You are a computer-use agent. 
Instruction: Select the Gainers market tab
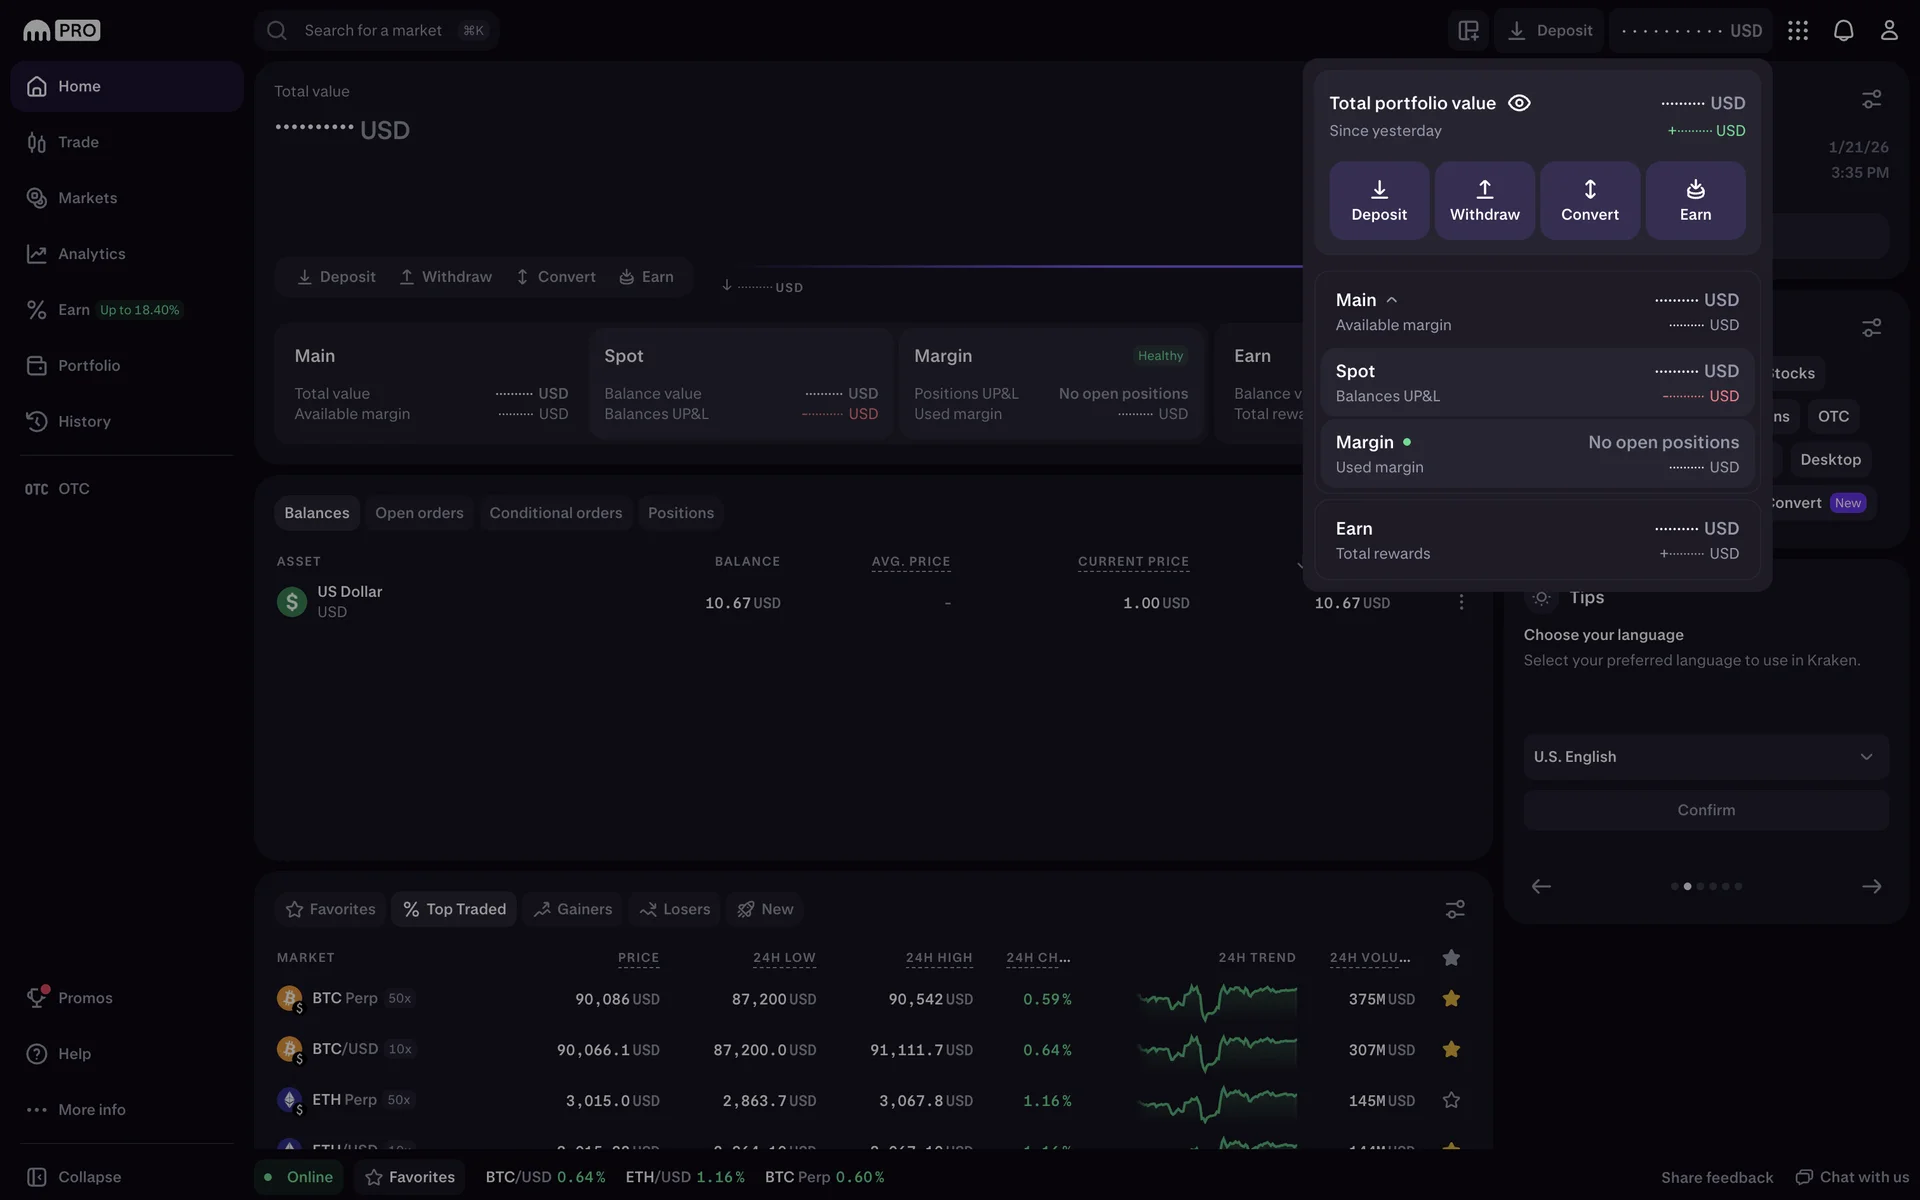(573, 909)
